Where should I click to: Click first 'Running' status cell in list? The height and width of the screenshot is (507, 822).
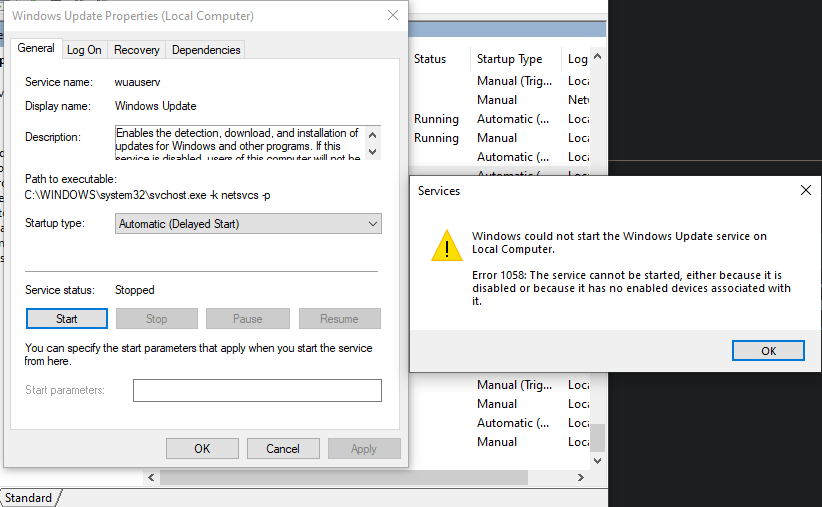point(436,119)
